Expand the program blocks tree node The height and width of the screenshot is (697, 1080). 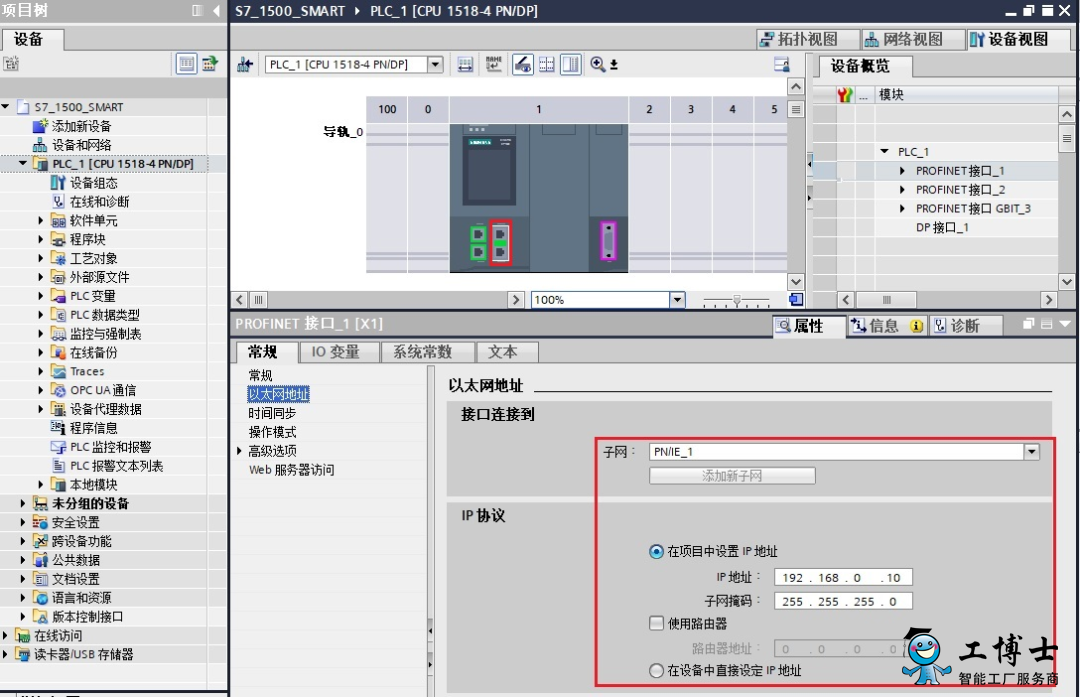[x=40, y=240]
